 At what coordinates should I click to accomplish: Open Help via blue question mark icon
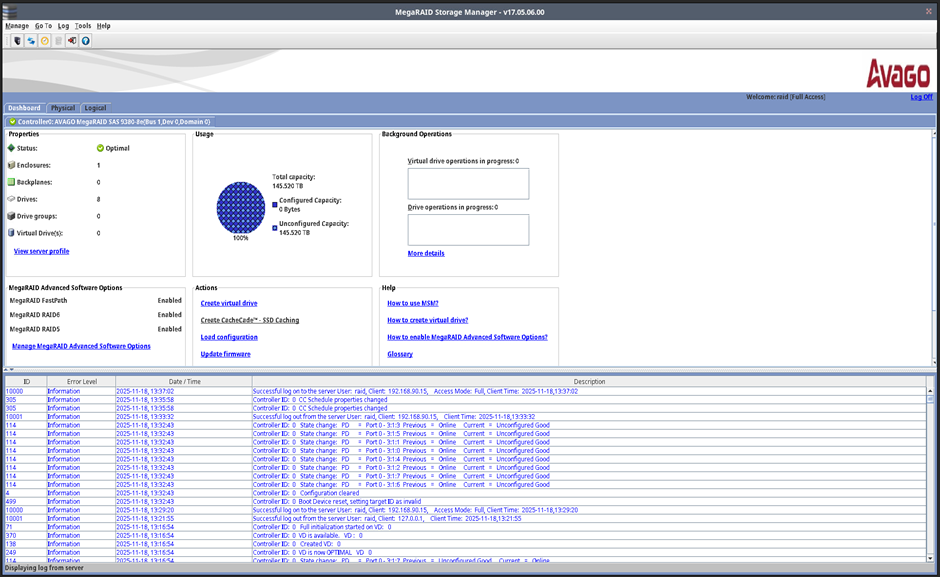(x=86, y=41)
